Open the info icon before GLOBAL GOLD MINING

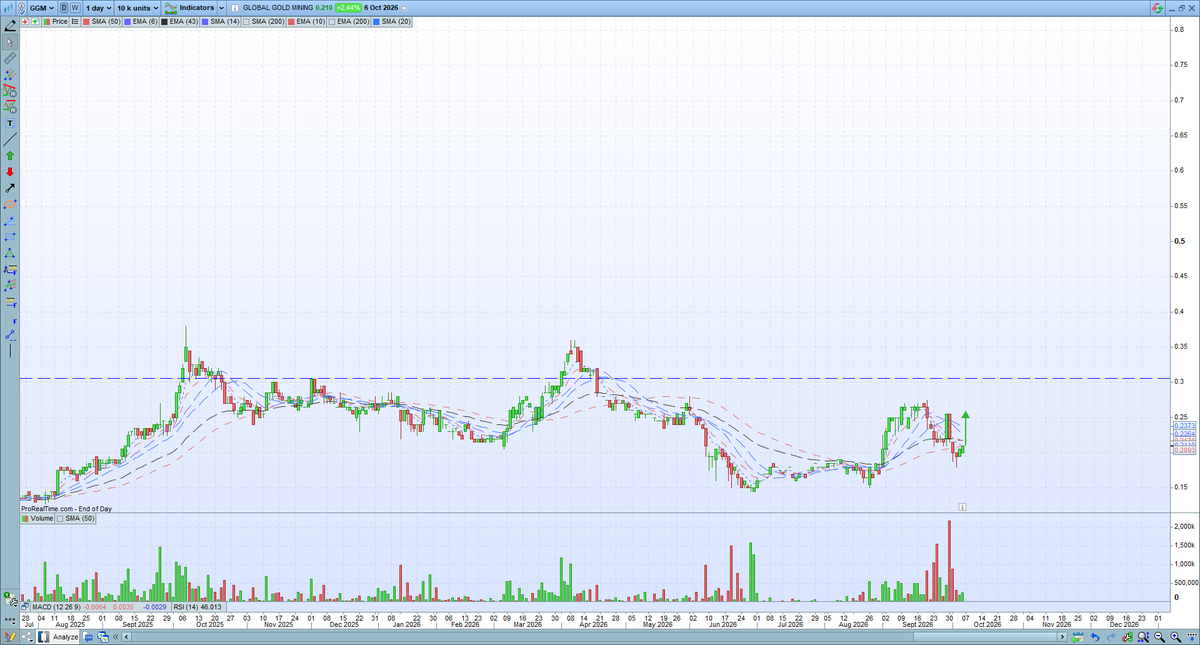click(236, 7)
